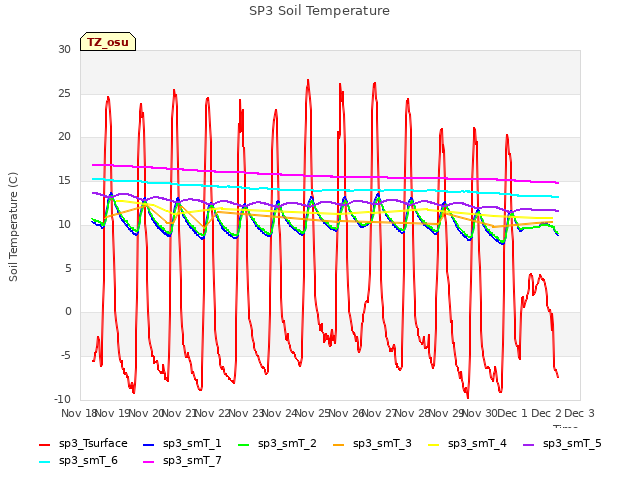
Task: Click the cyan sp3_smT_6 legend swatch
Action: pos(44,462)
